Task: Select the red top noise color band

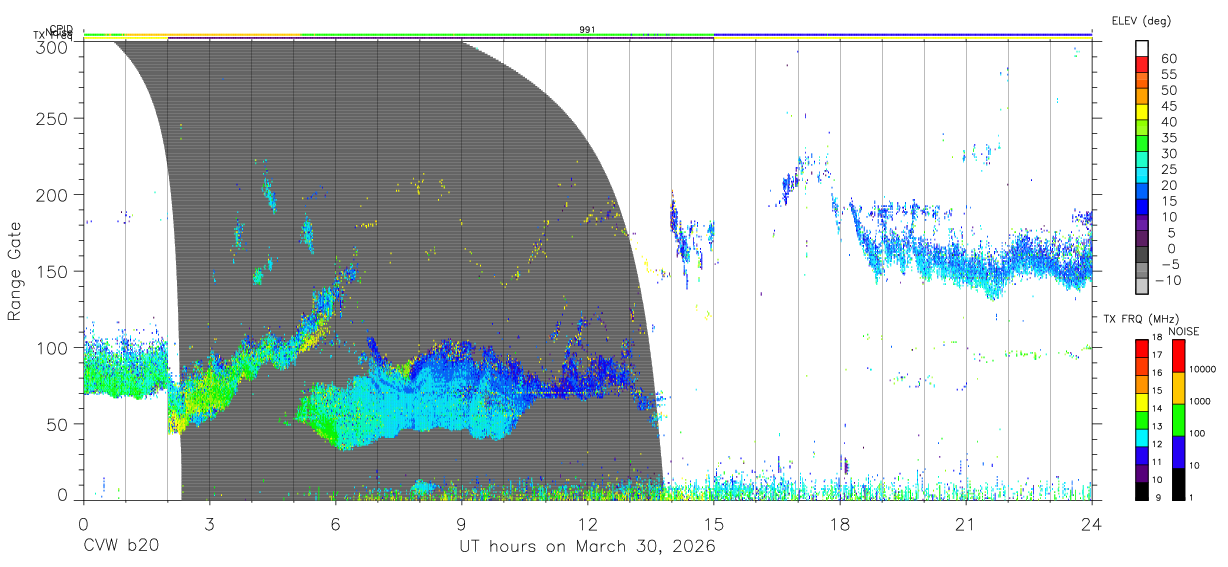Action: (1177, 356)
